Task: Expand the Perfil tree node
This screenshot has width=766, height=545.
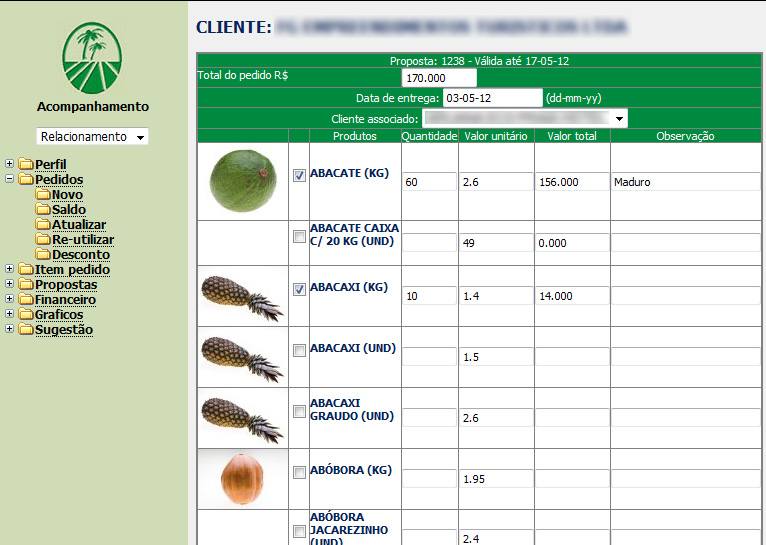Action: point(9,163)
